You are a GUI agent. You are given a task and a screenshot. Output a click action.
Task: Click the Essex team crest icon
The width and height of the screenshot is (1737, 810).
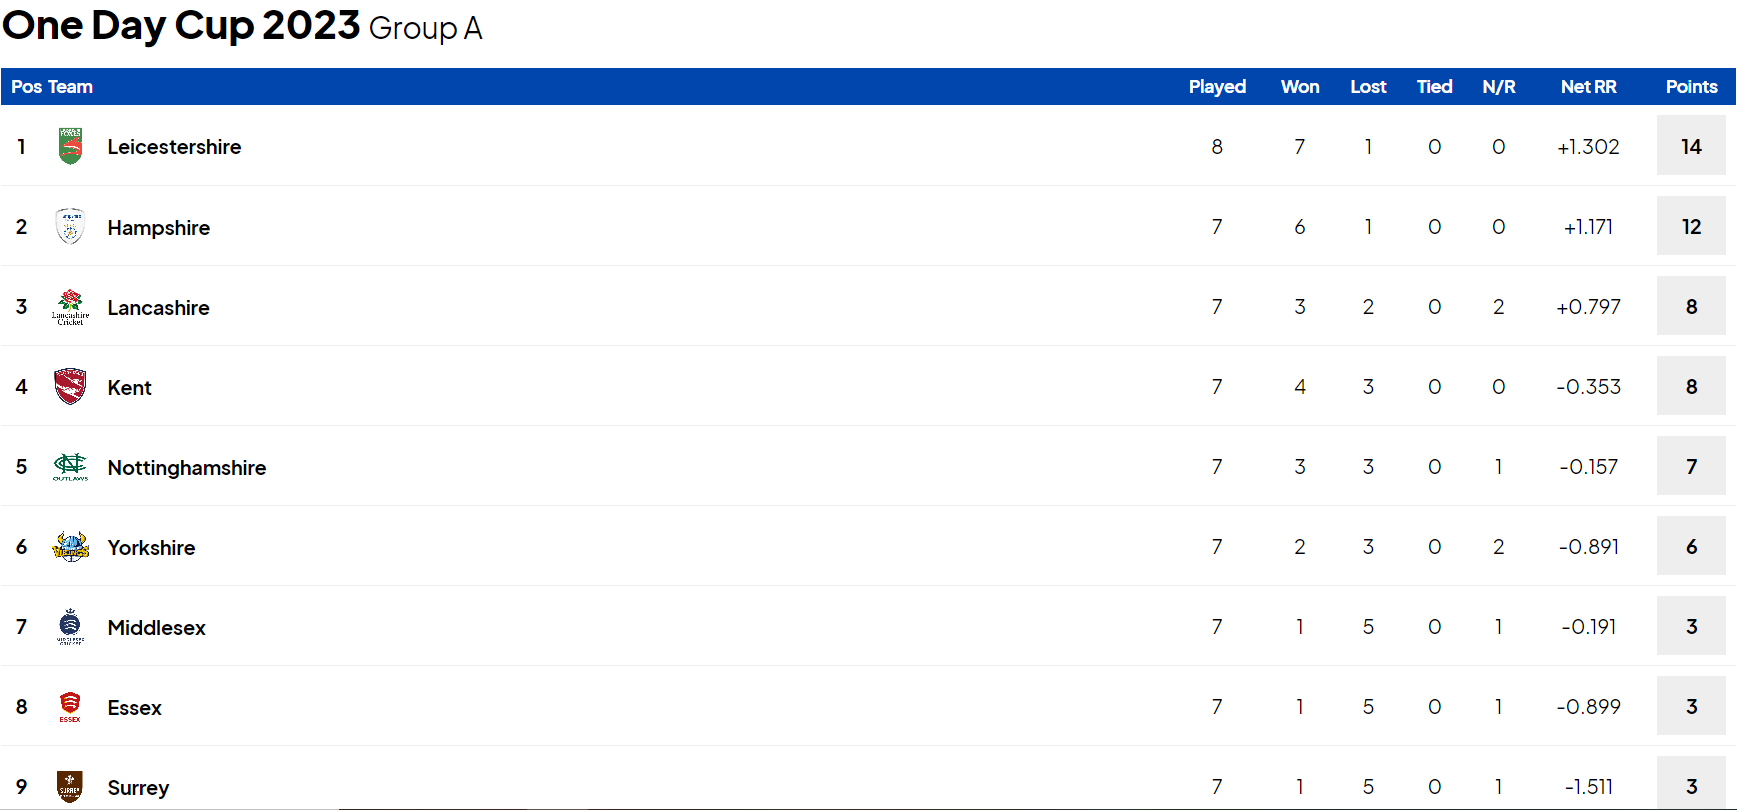[x=70, y=707]
